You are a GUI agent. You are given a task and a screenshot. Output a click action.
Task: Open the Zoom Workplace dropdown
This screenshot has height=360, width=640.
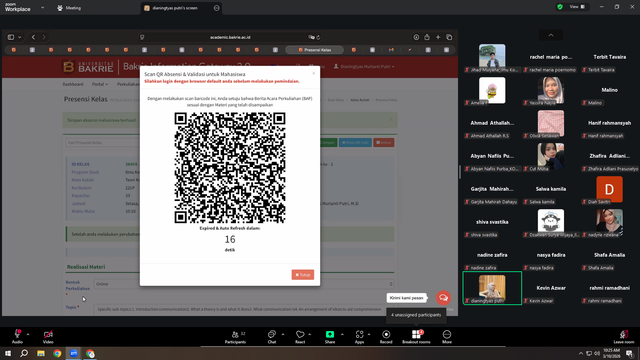pyautogui.click(x=42, y=7)
